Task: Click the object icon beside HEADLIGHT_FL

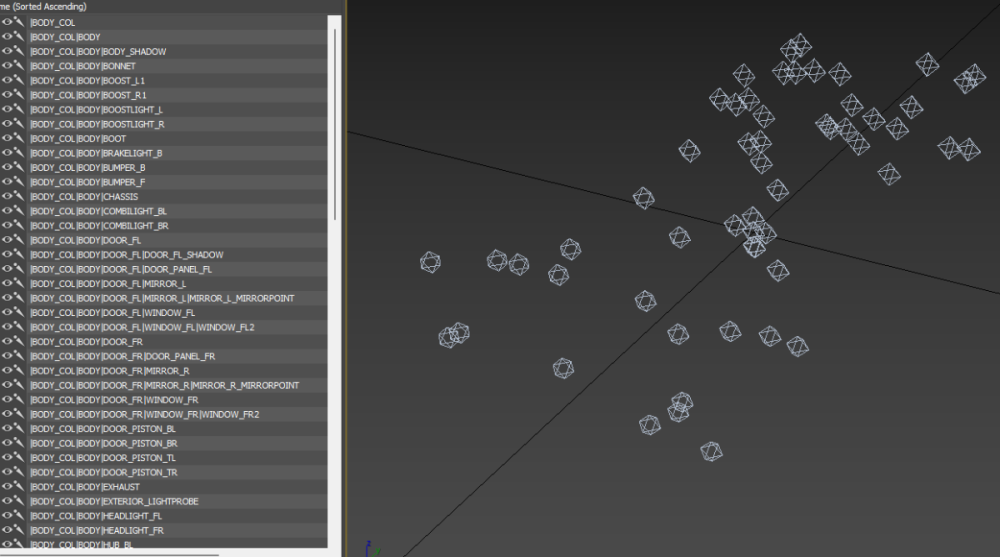Action: (18, 516)
